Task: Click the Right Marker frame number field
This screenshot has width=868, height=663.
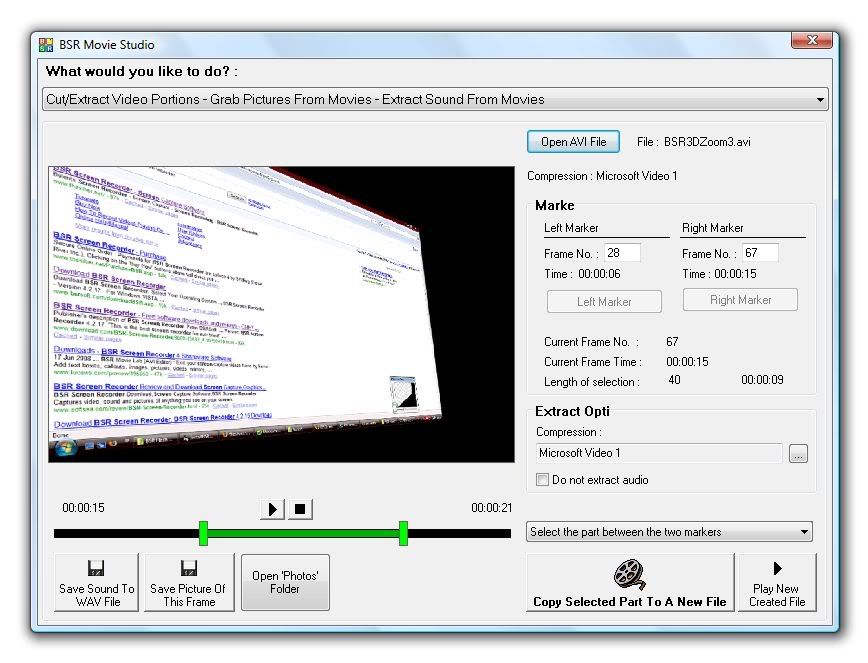Action: (x=760, y=253)
